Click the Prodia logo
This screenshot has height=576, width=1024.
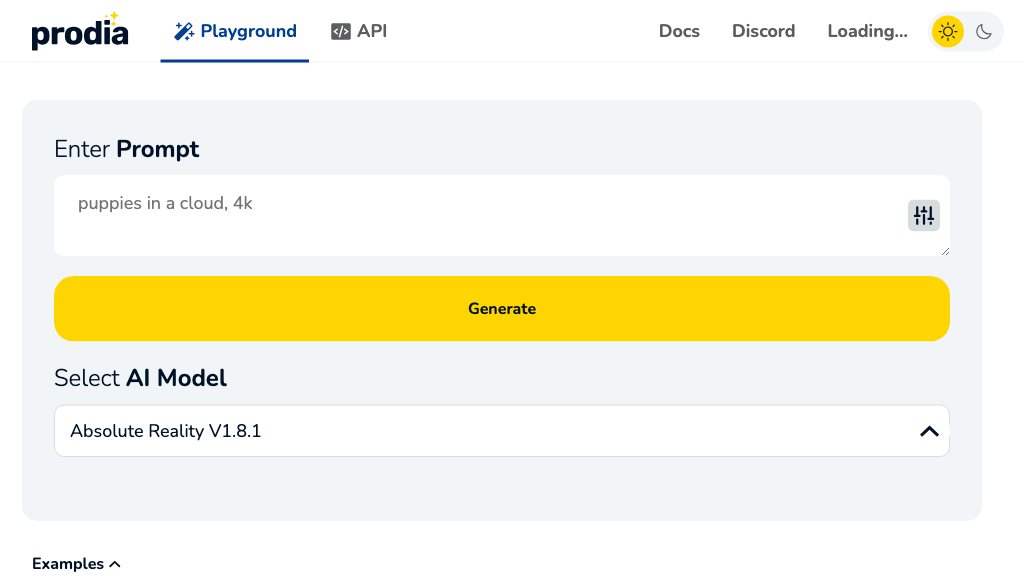coord(80,32)
